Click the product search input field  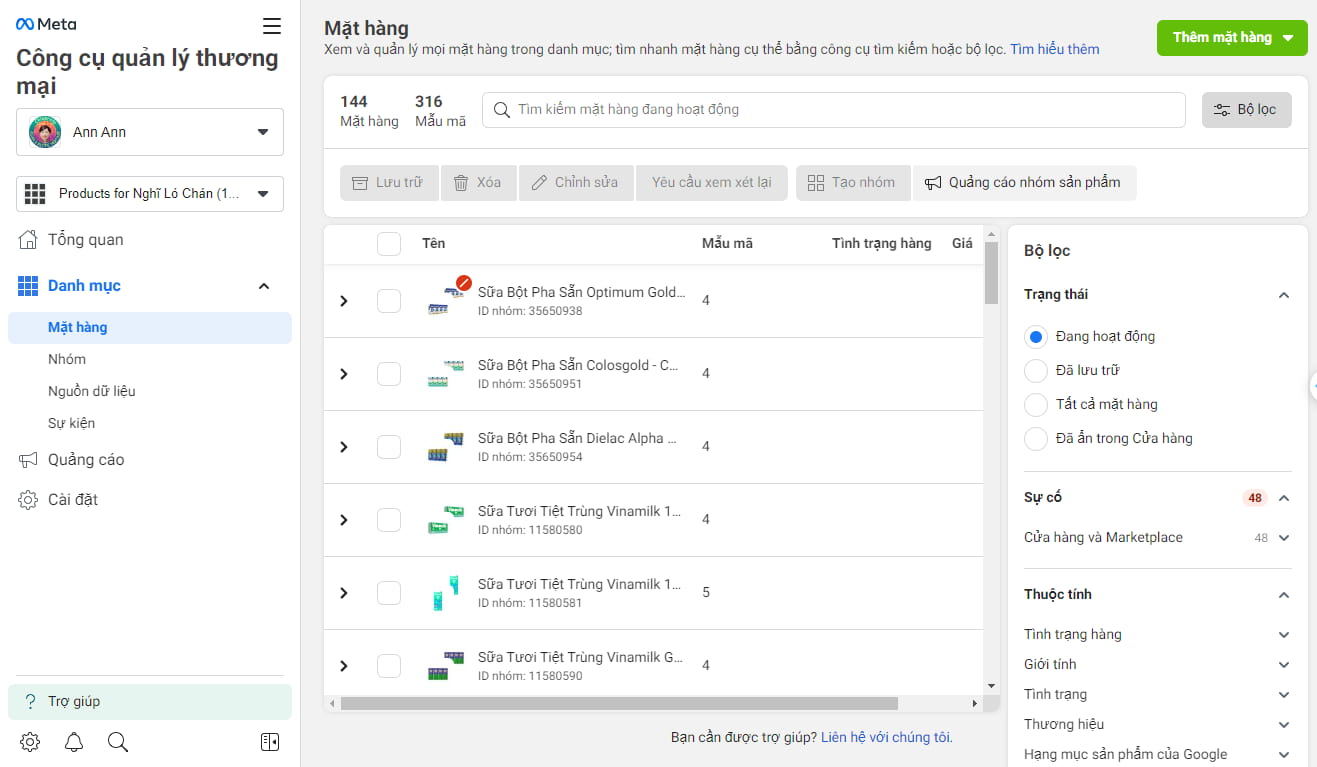(834, 110)
